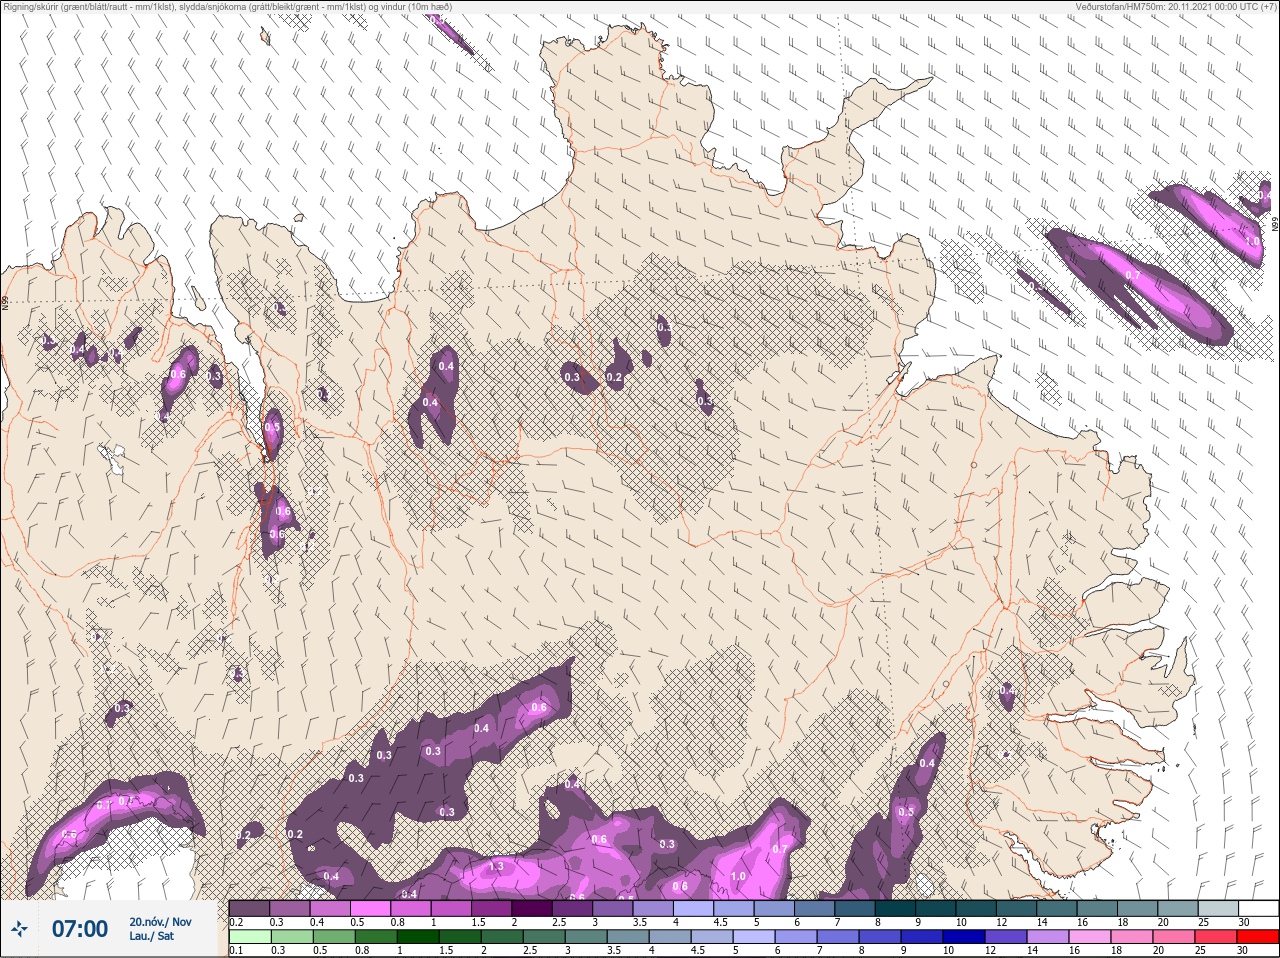Select the palest green first swatch of lower legend

click(x=250, y=937)
